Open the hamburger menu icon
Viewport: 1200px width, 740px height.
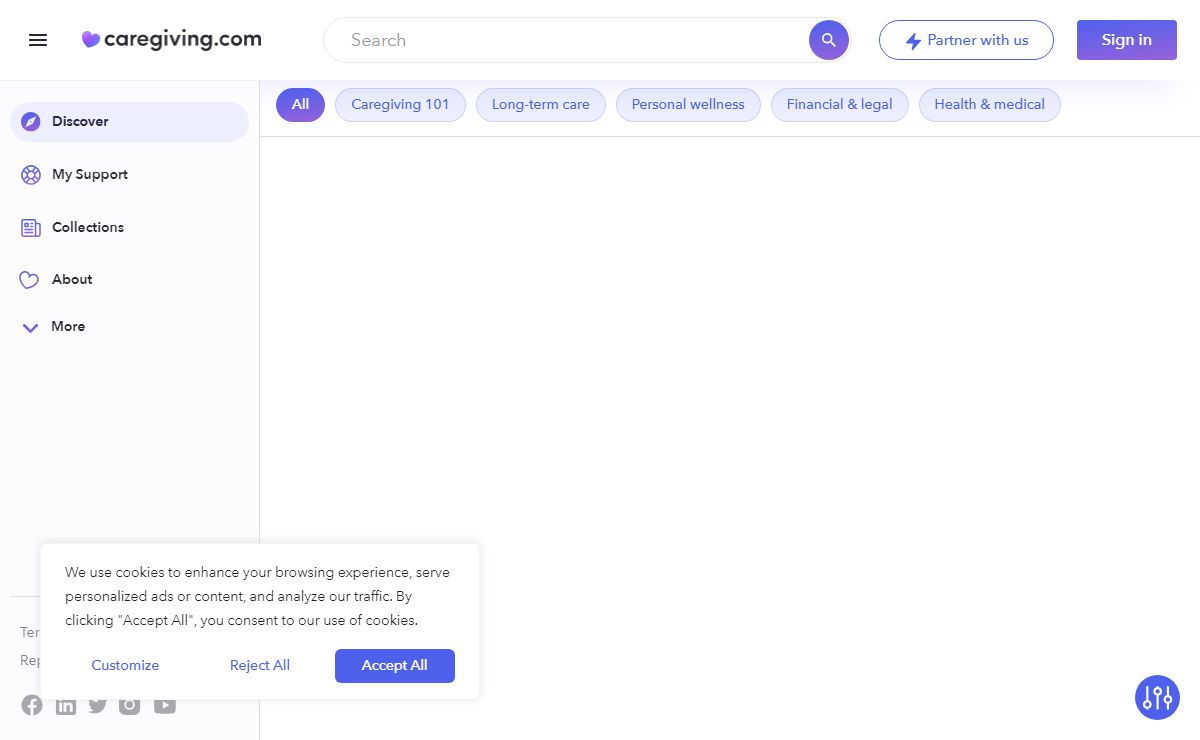[x=38, y=40]
